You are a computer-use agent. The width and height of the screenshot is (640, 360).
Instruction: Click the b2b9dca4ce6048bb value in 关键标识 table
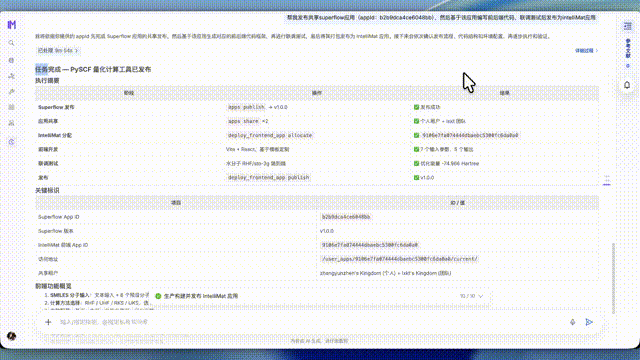346,217
